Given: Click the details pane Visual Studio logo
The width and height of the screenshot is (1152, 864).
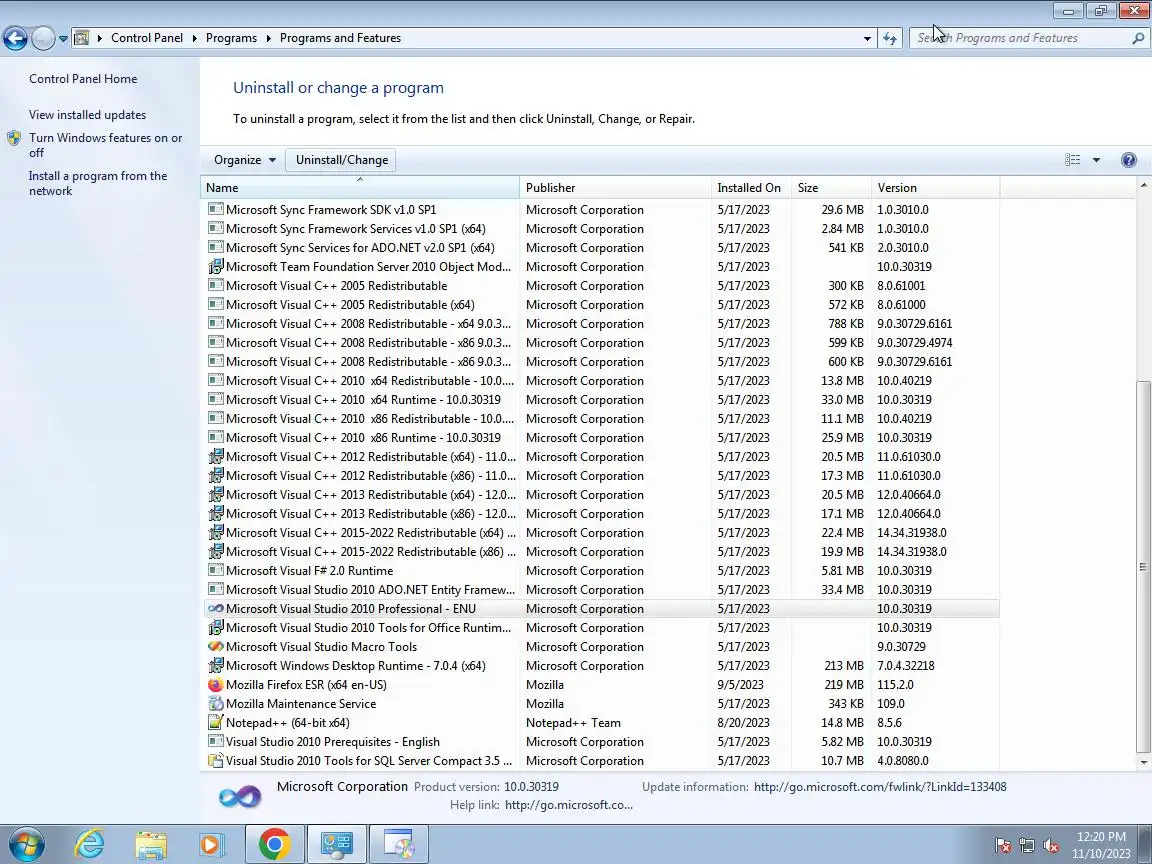Looking at the screenshot, I should (240, 796).
